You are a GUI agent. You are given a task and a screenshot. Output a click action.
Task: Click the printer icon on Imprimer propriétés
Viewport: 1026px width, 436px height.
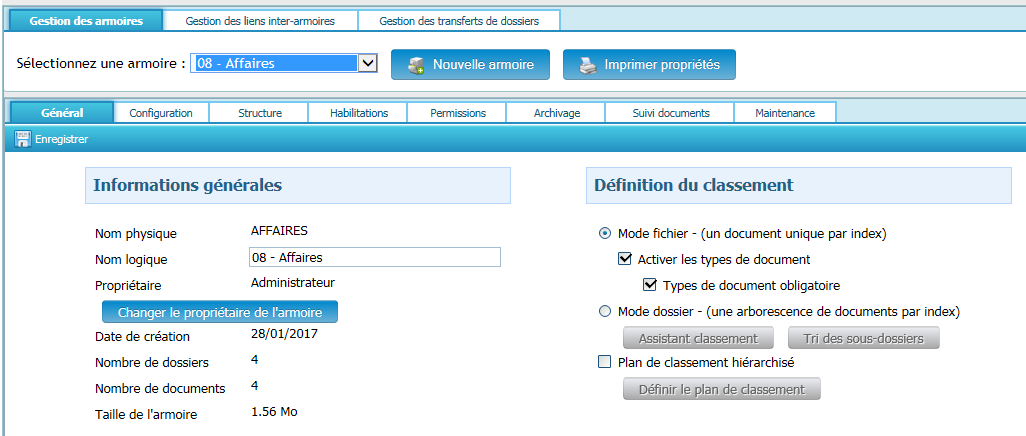coord(588,65)
